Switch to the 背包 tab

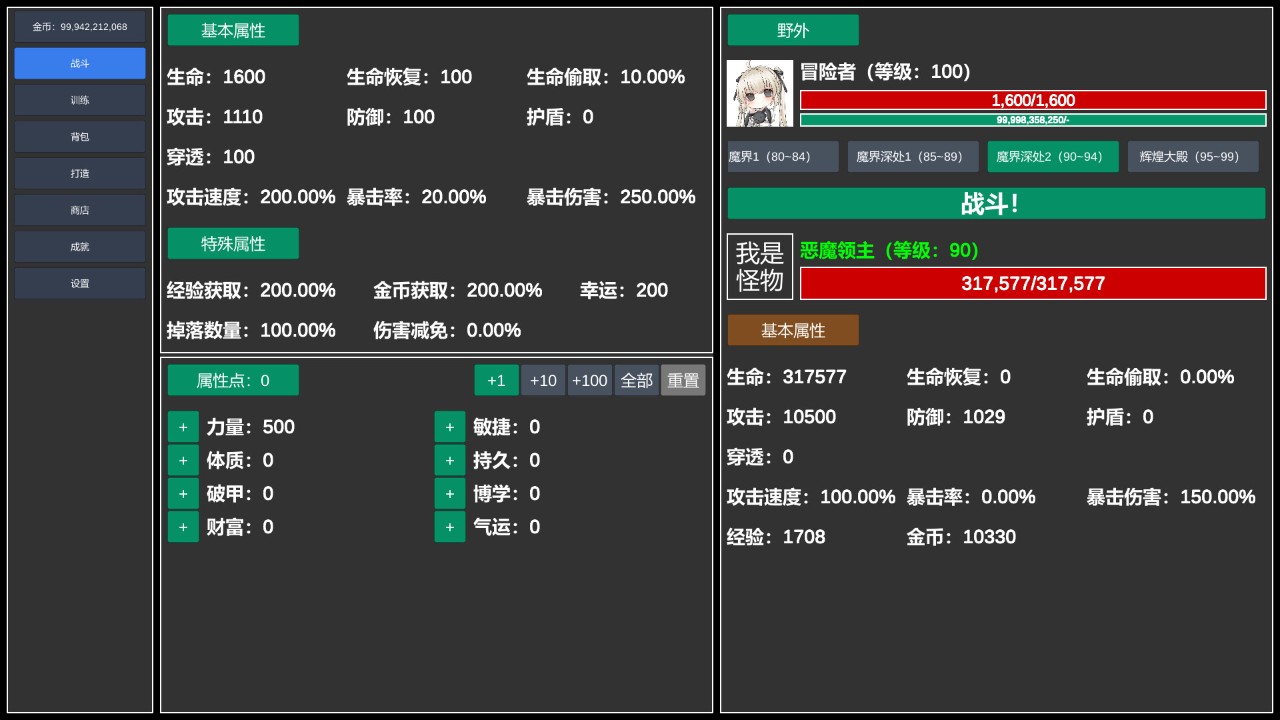[x=79, y=136]
